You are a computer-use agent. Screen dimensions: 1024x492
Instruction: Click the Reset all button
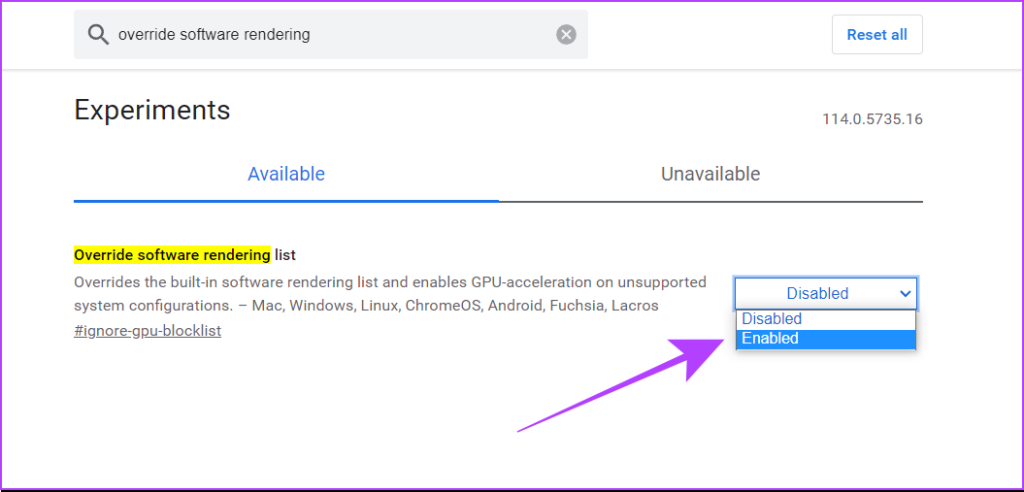(877, 35)
